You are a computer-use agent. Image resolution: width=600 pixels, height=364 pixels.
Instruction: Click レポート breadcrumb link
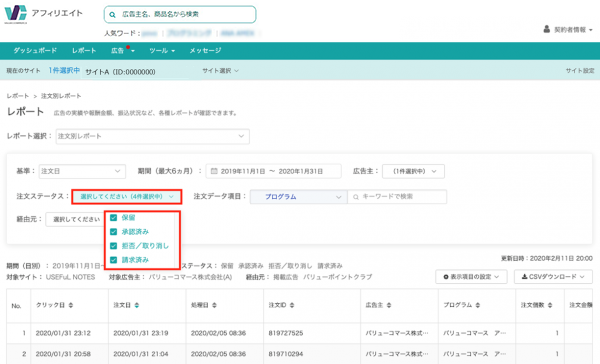click(x=18, y=96)
